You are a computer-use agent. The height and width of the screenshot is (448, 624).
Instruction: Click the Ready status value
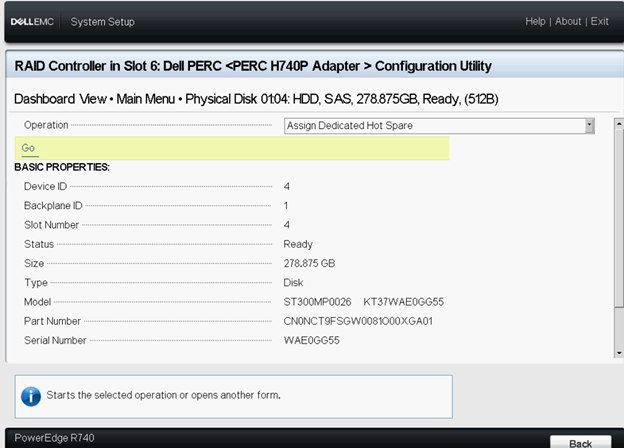pyautogui.click(x=298, y=244)
